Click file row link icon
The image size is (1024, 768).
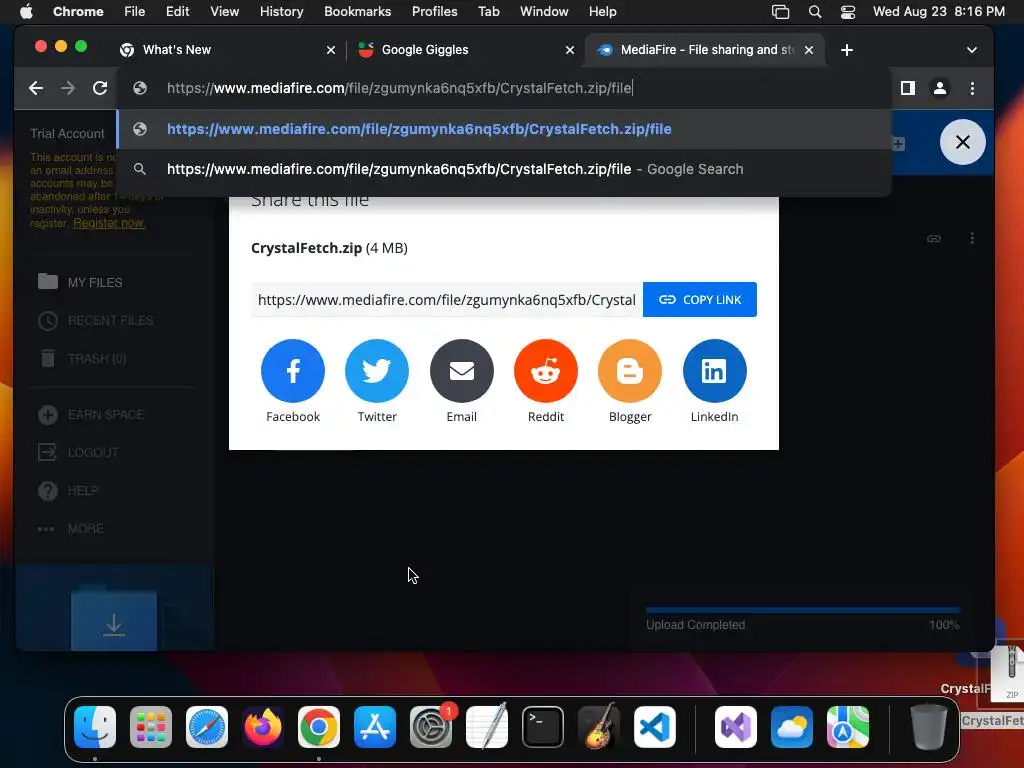click(934, 238)
